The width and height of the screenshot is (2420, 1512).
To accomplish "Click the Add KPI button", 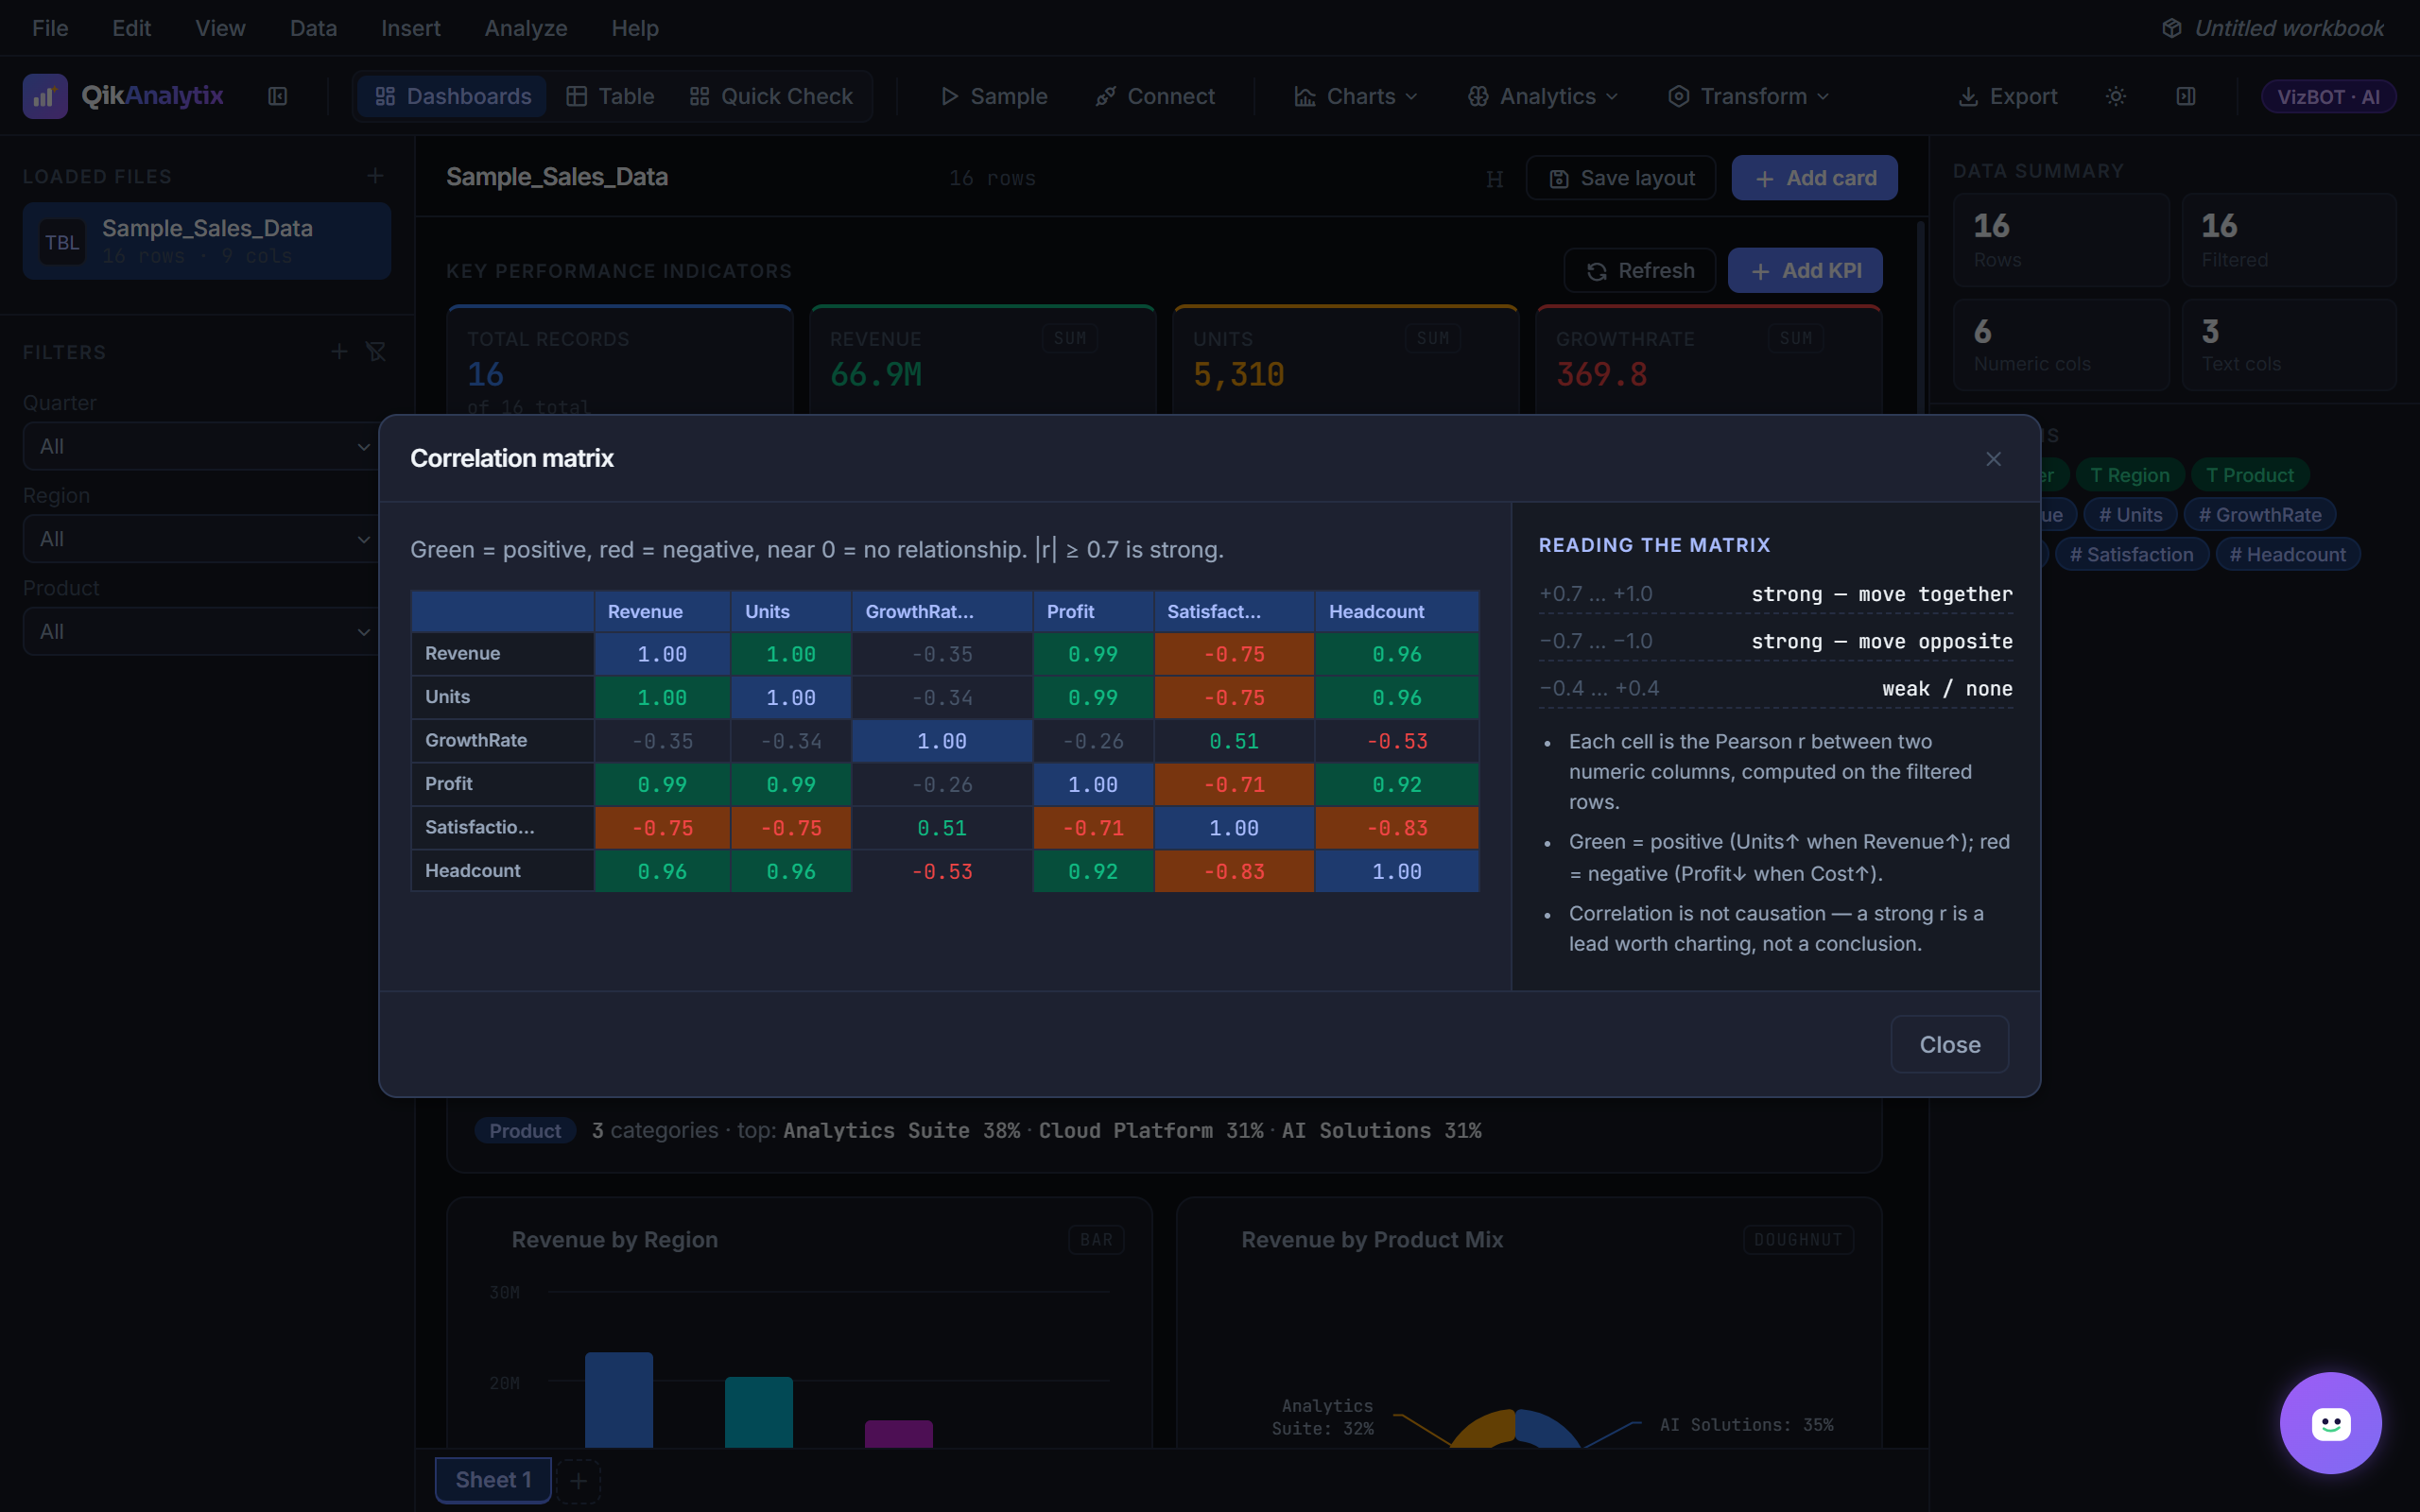I will (x=1805, y=271).
